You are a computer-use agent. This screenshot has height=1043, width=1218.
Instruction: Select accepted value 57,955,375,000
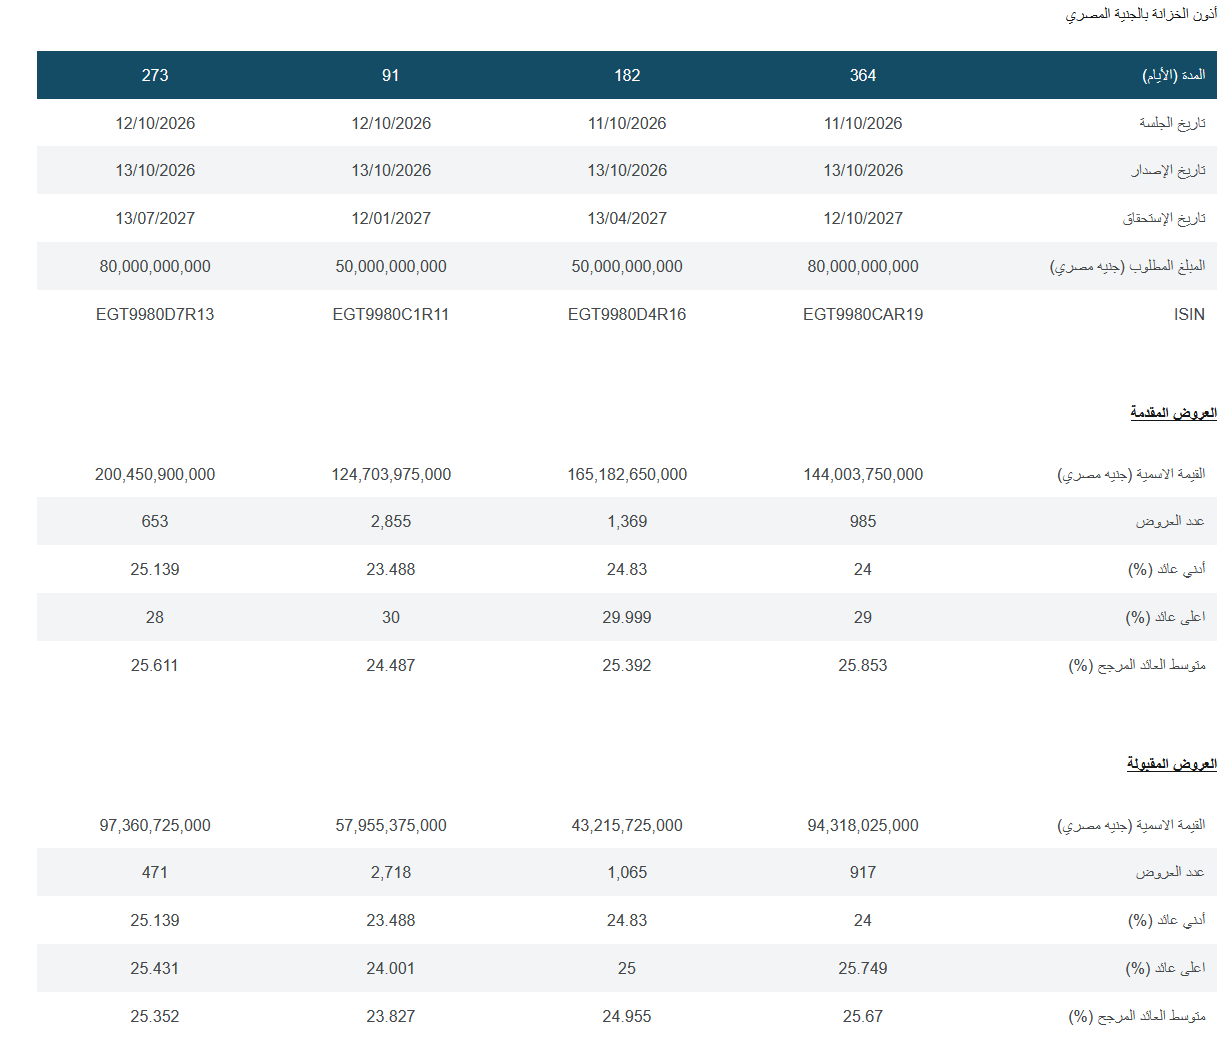[x=391, y=825]
